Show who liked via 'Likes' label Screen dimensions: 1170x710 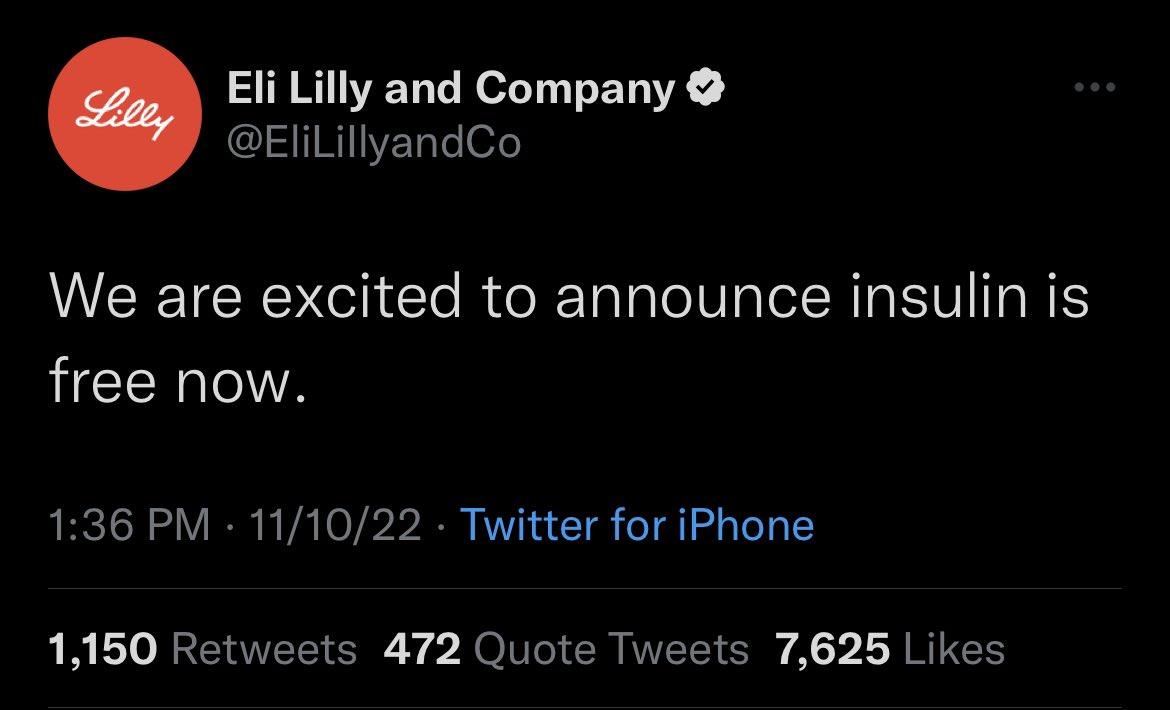(953, 650)
